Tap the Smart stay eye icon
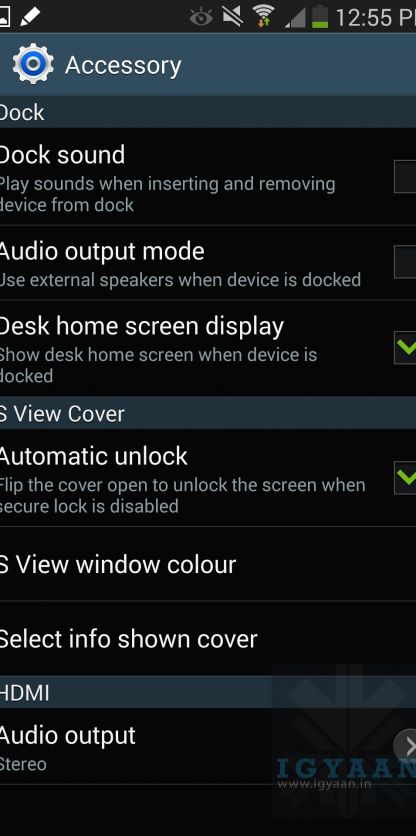Screen dimensions: 416x836 tap(201, 17)
